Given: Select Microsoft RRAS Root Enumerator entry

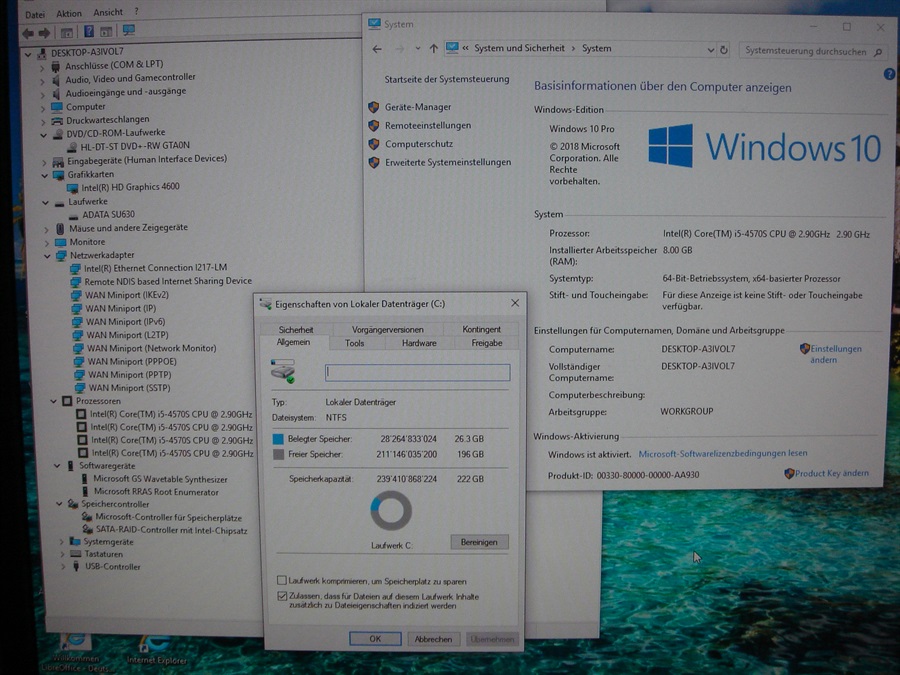Looking at the screenshot, I should [x=156, y=492].
